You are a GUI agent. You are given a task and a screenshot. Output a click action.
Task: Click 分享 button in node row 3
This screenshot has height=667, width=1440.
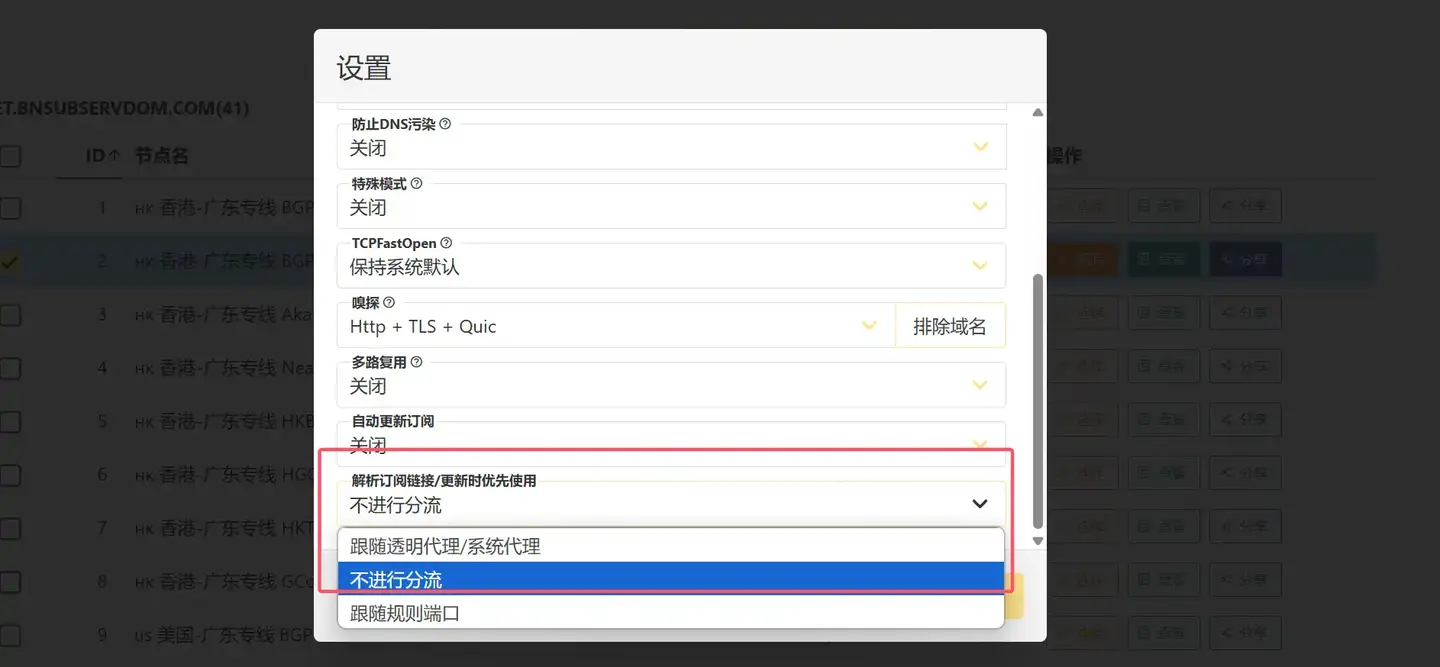tap(1245, 314)
